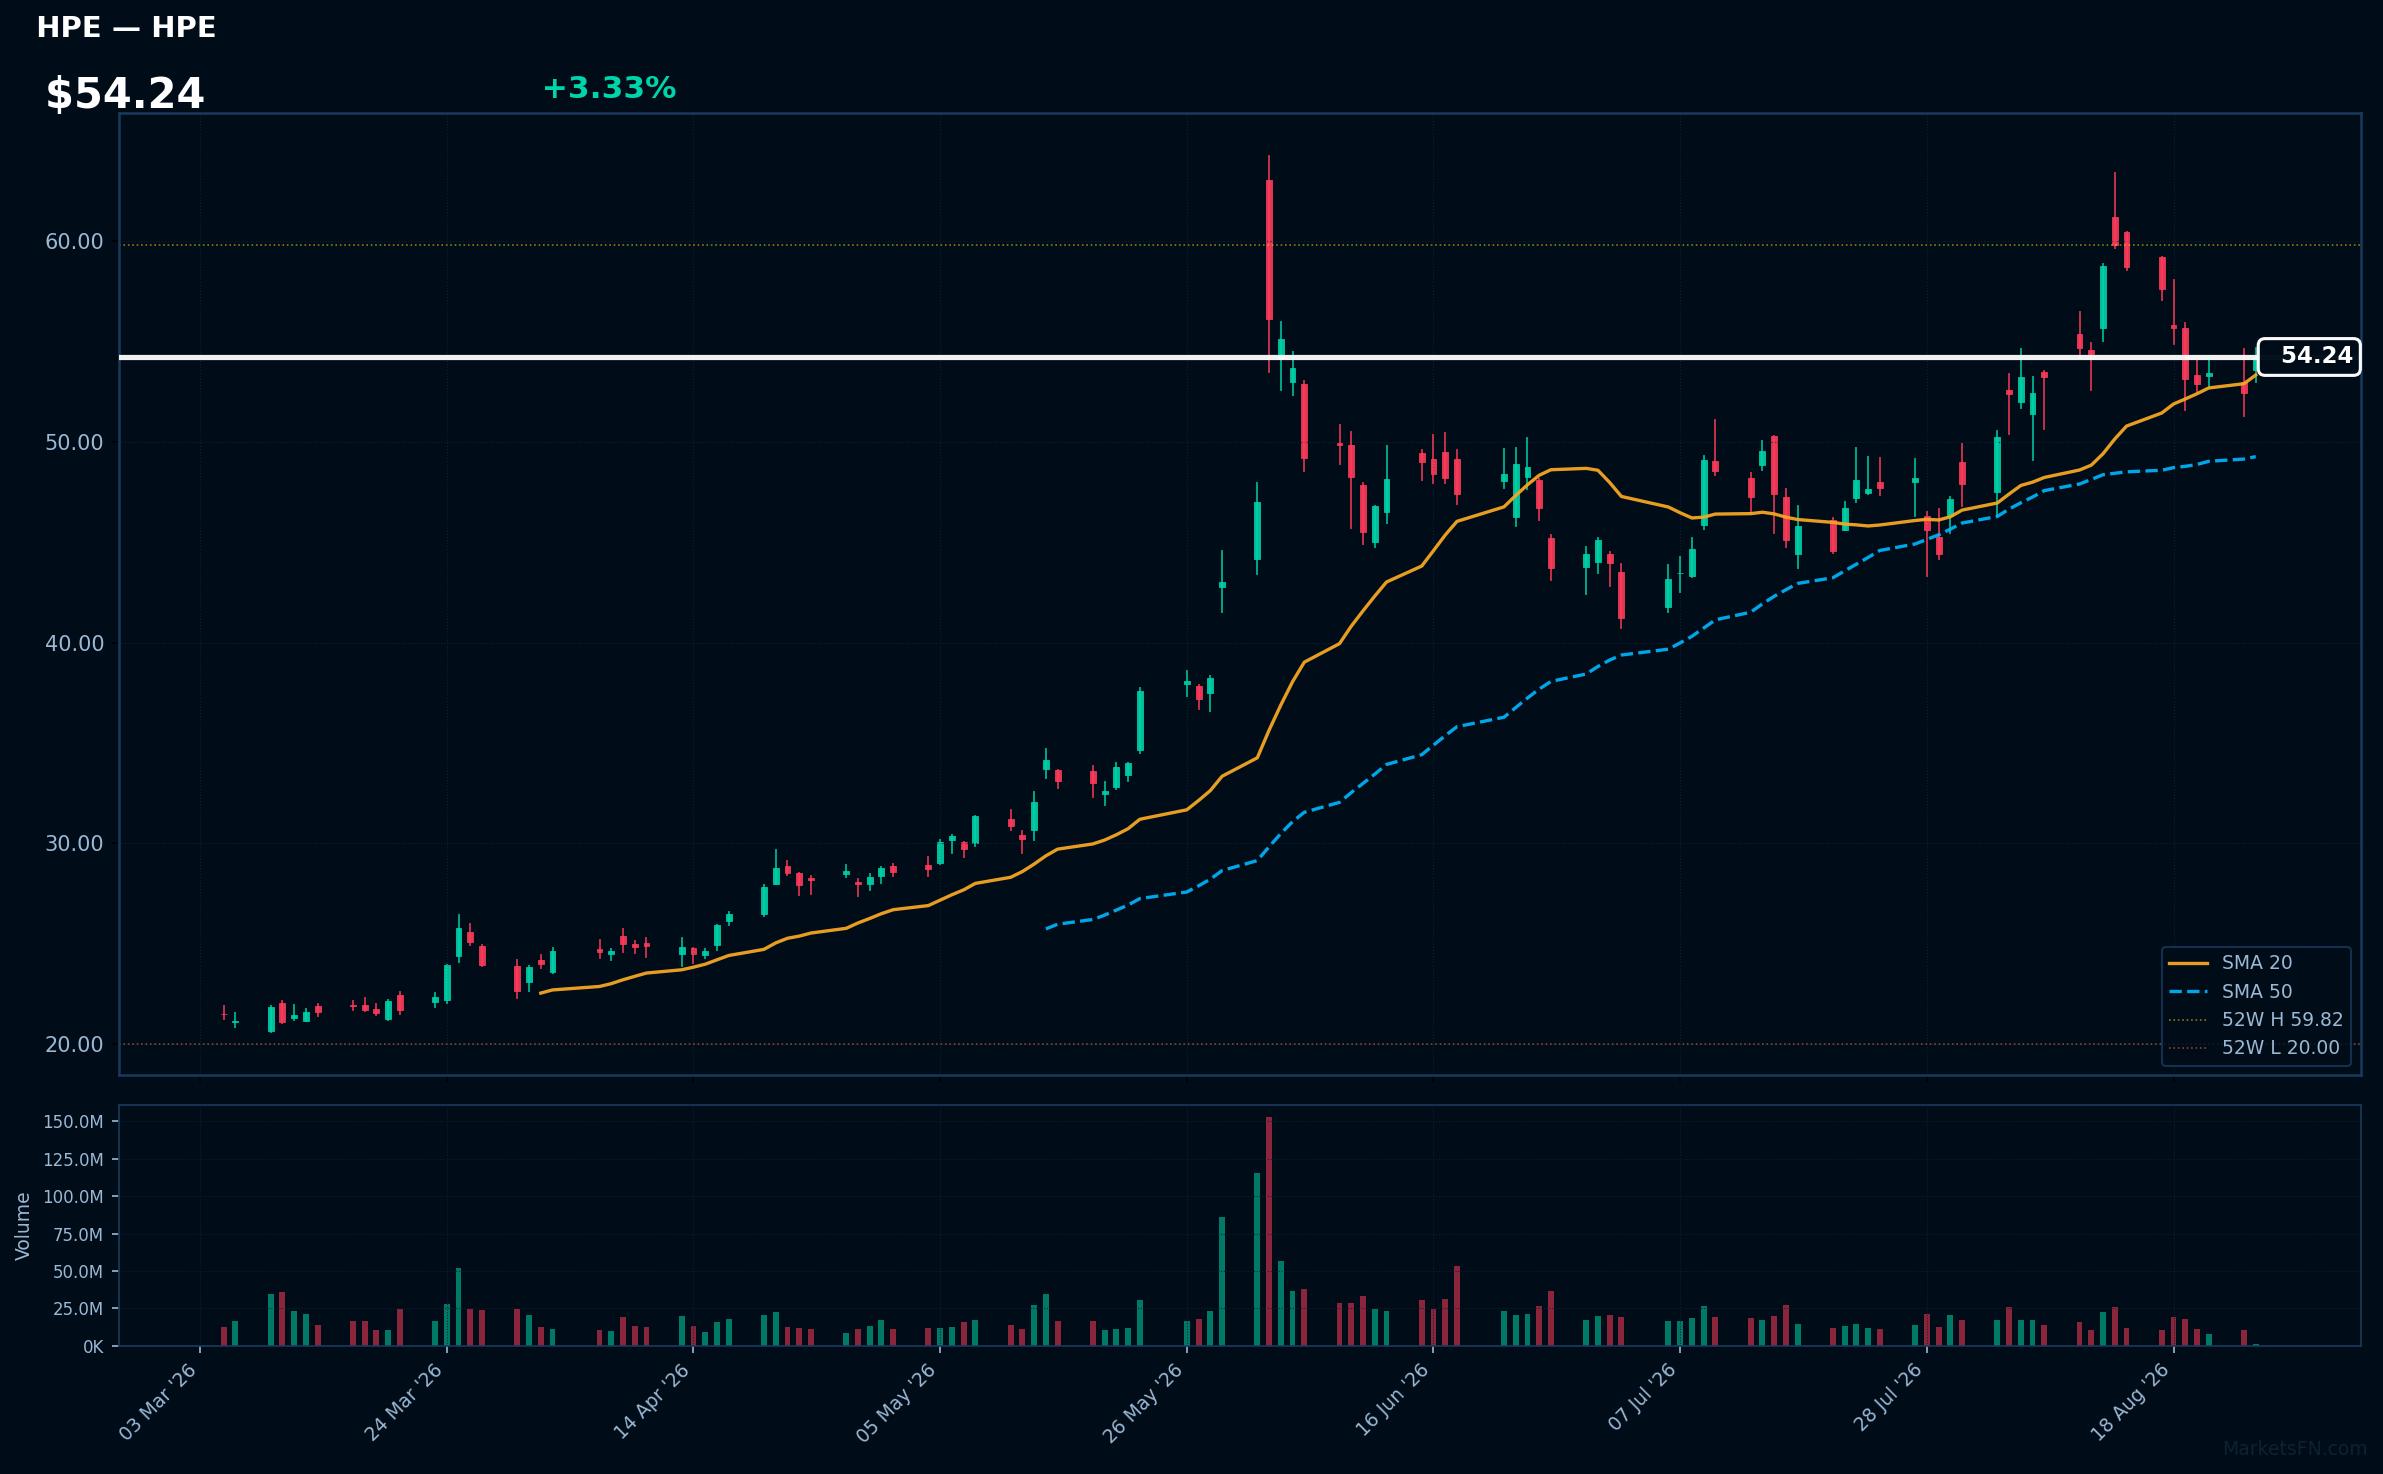Screen dimensions: 2383x1474
Task: Click the 54.24 price label badge
Action: [x=2309, y=356]
